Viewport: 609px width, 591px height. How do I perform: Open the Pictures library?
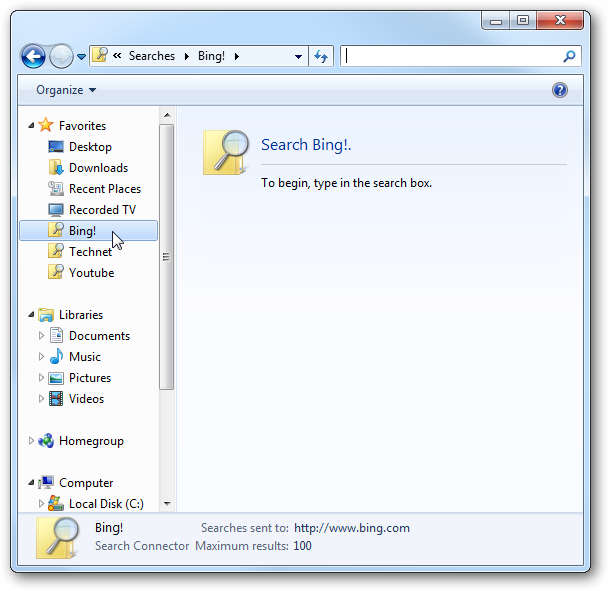click(90, 377)
